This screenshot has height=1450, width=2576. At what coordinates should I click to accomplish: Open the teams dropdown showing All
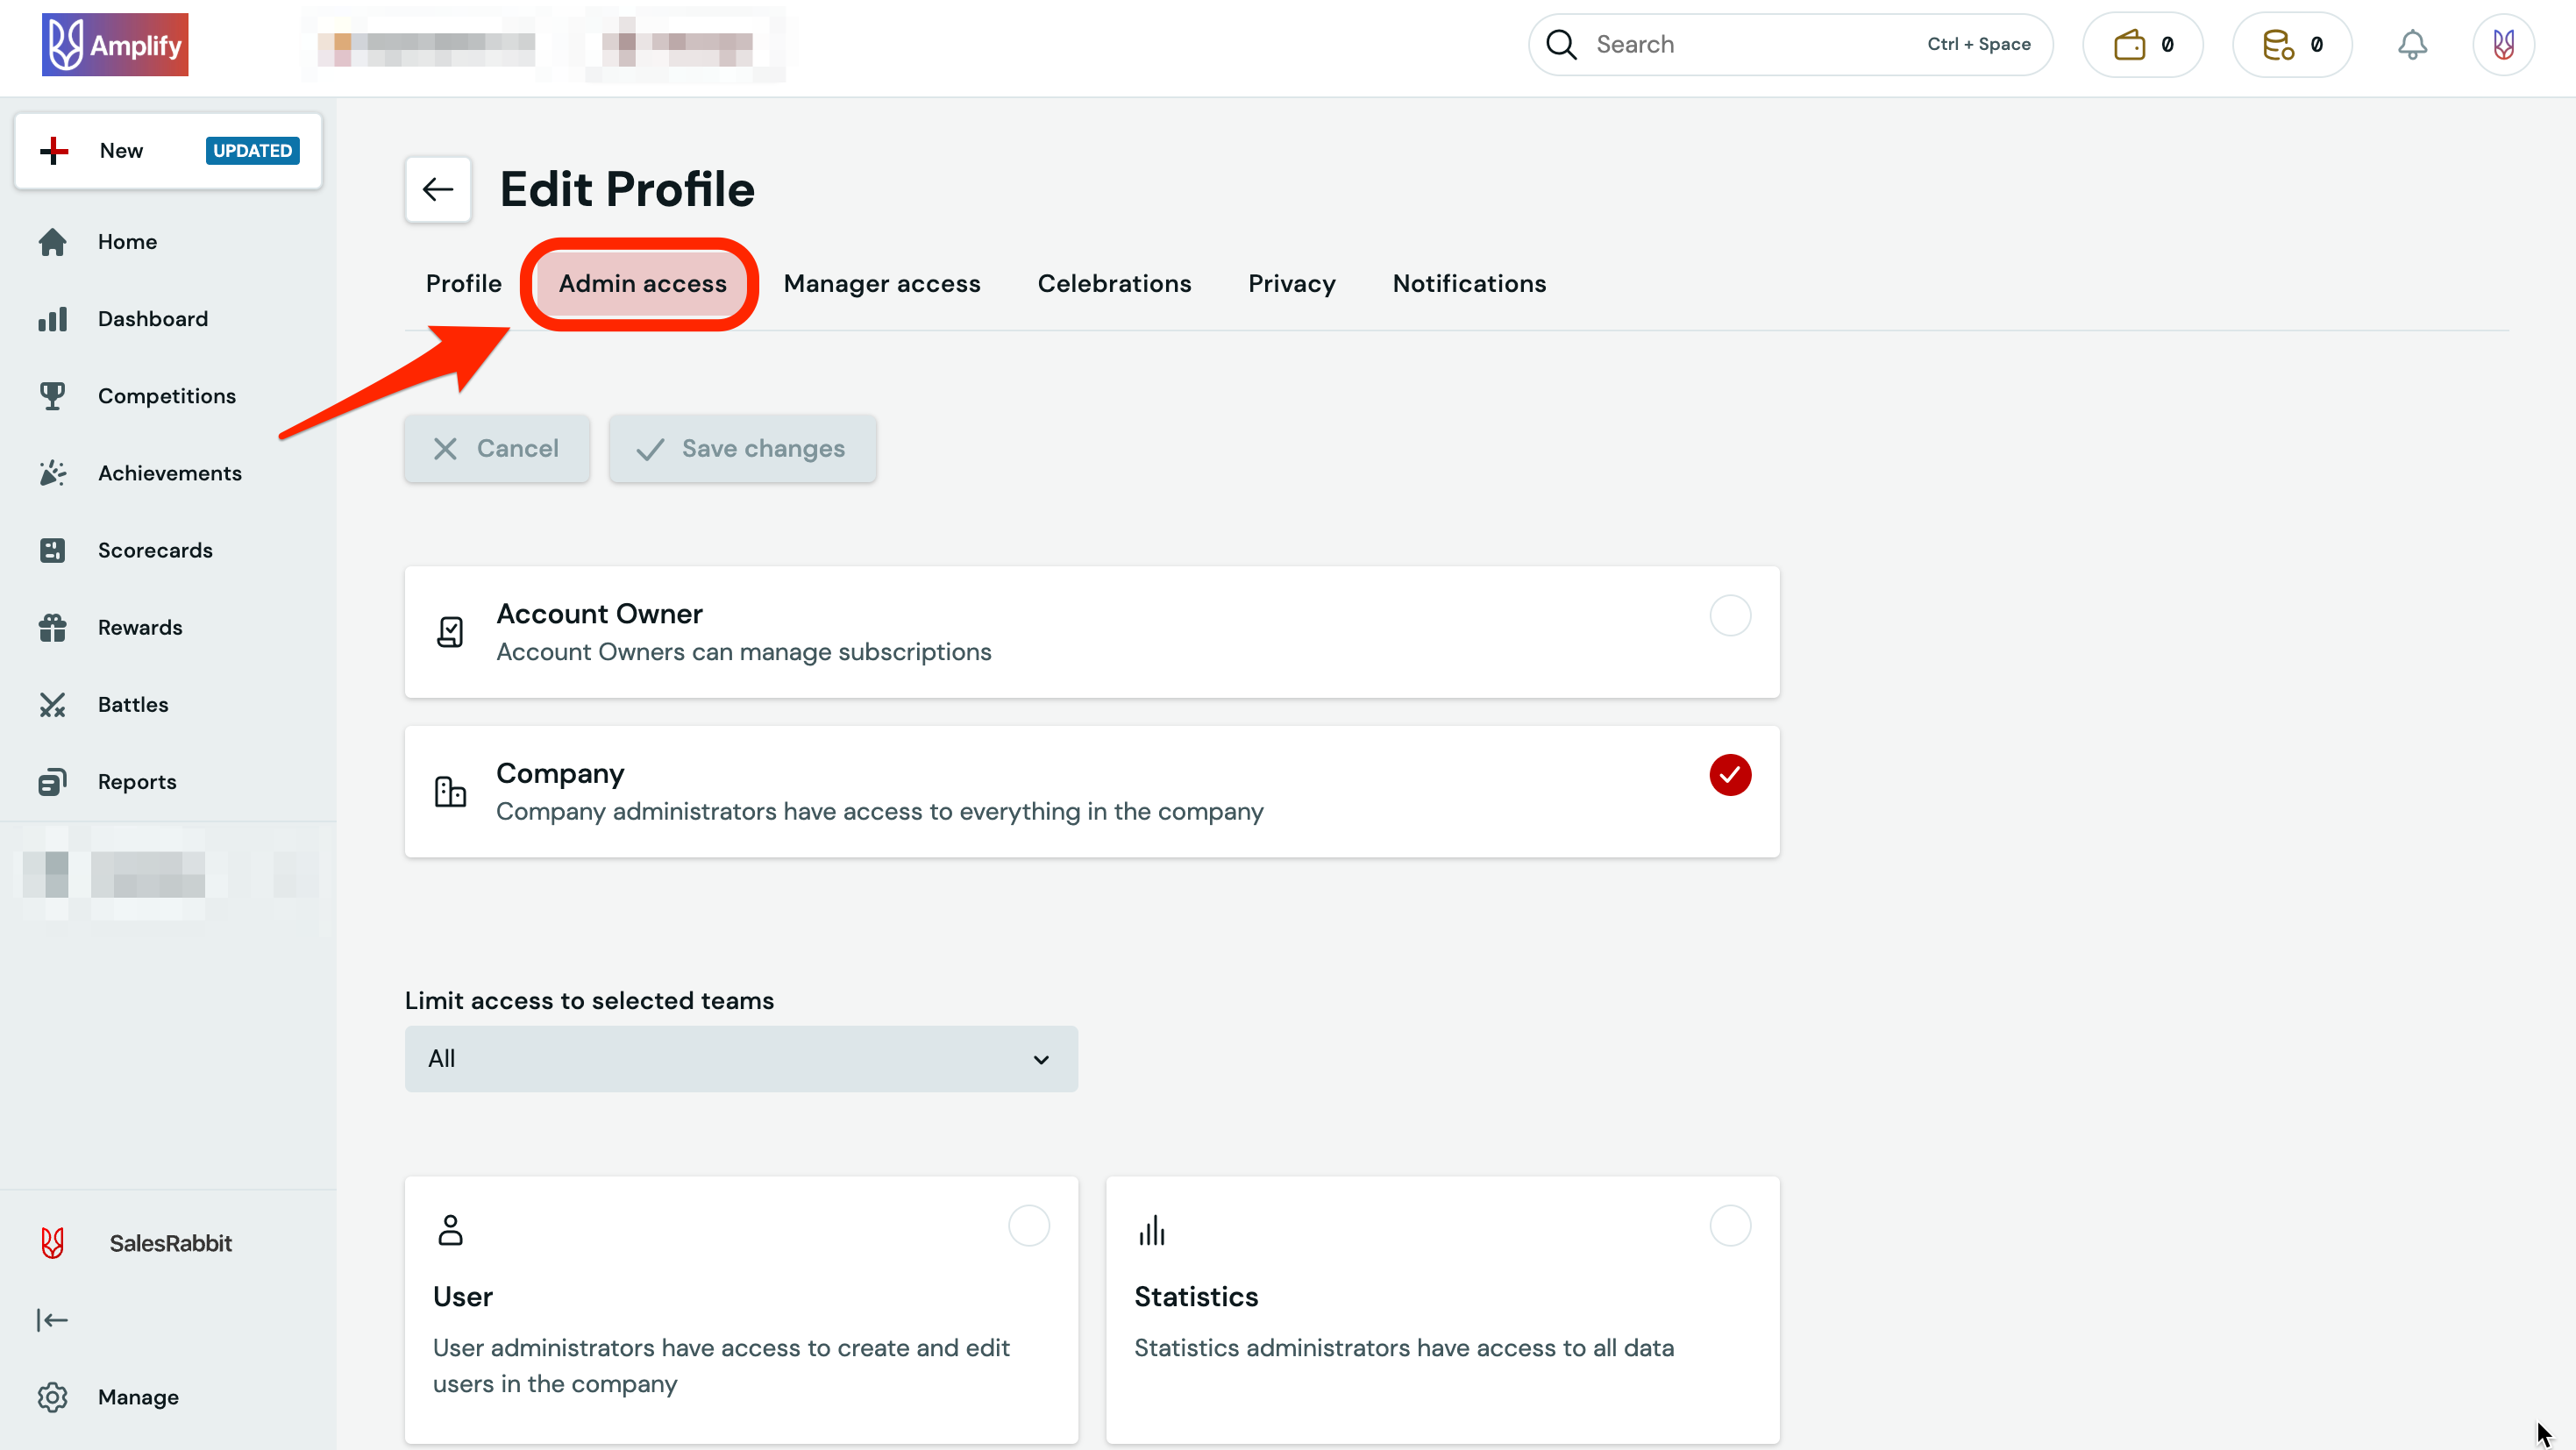pos(740,1058)
